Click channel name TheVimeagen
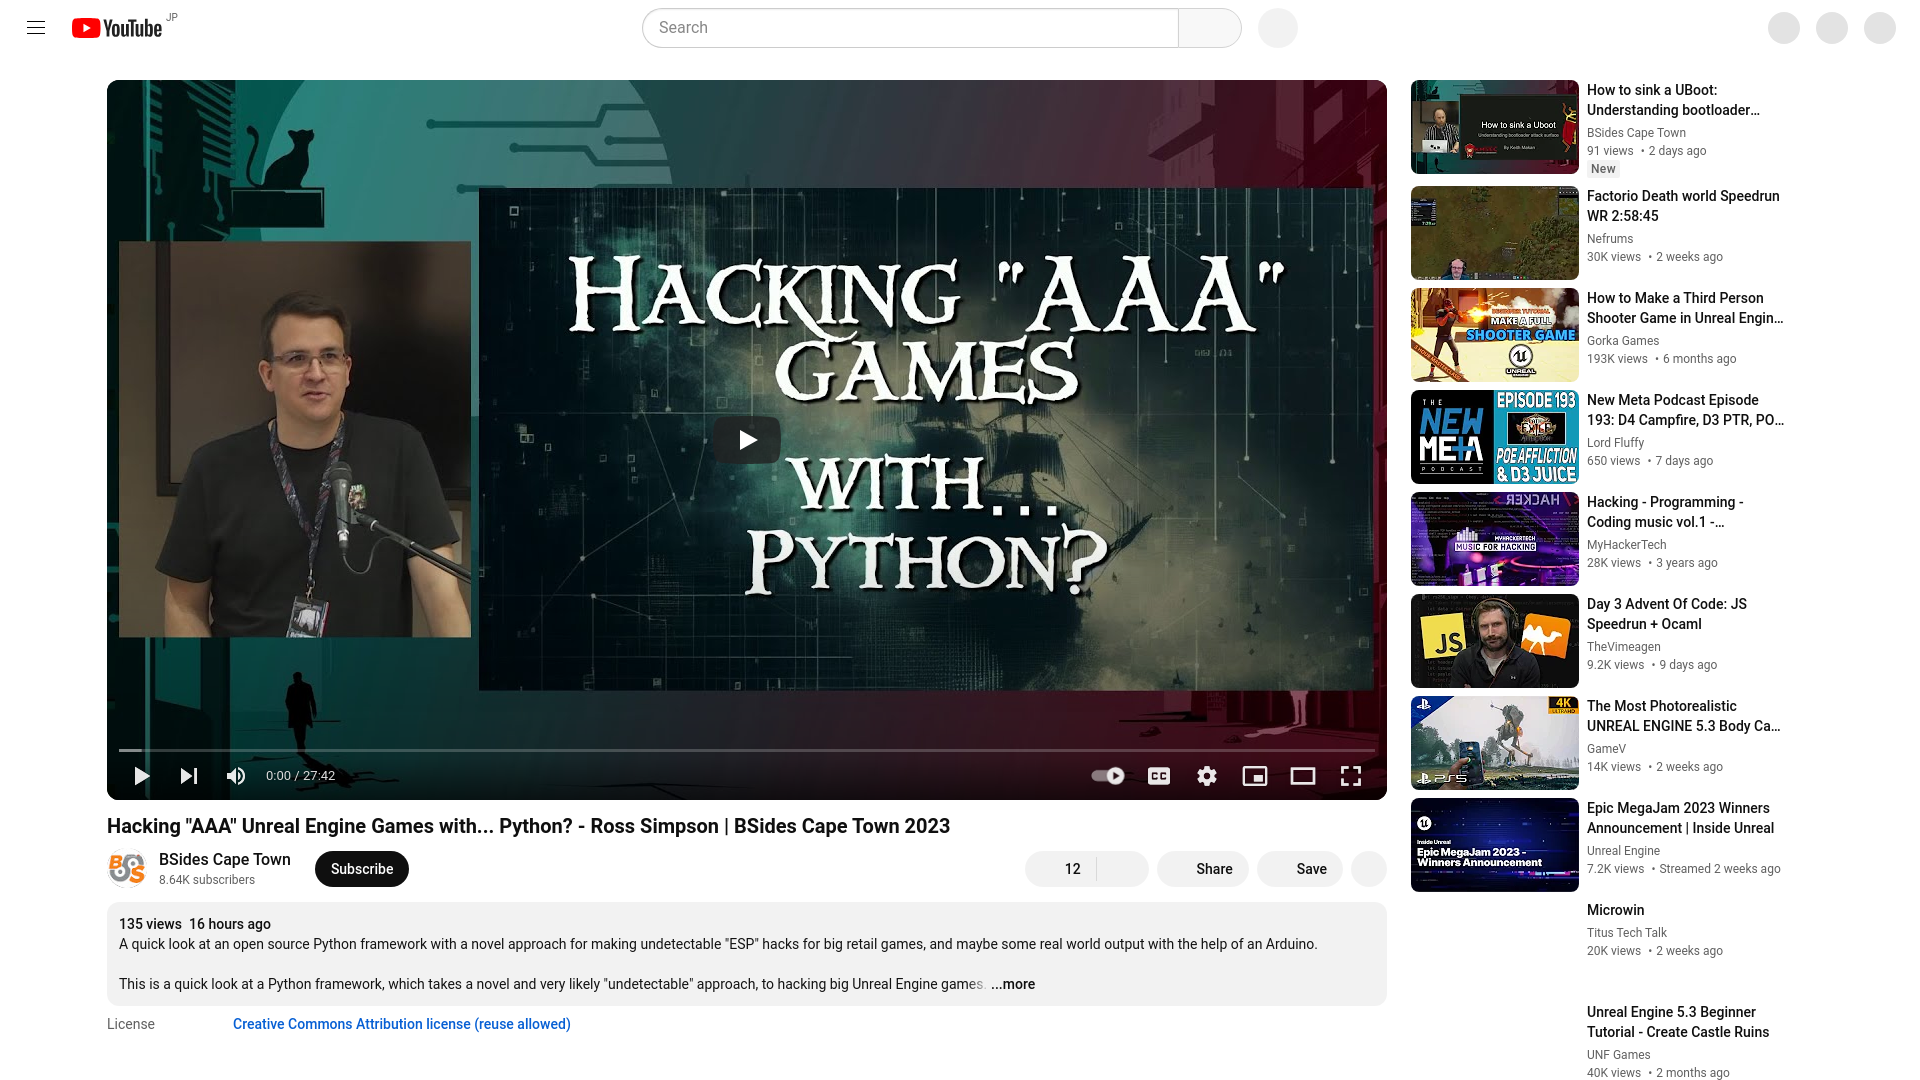The width and height of the screenshot is (1920, 1080). (x=1624, y=647)
